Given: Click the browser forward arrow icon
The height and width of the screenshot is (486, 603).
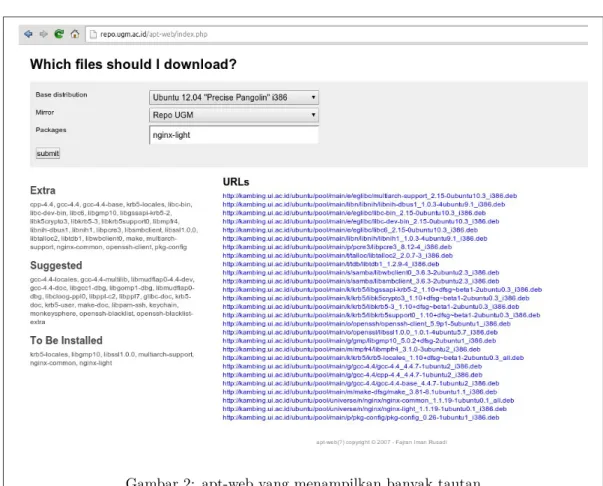Looking at the screenshot, I should (x=43, y=34).
